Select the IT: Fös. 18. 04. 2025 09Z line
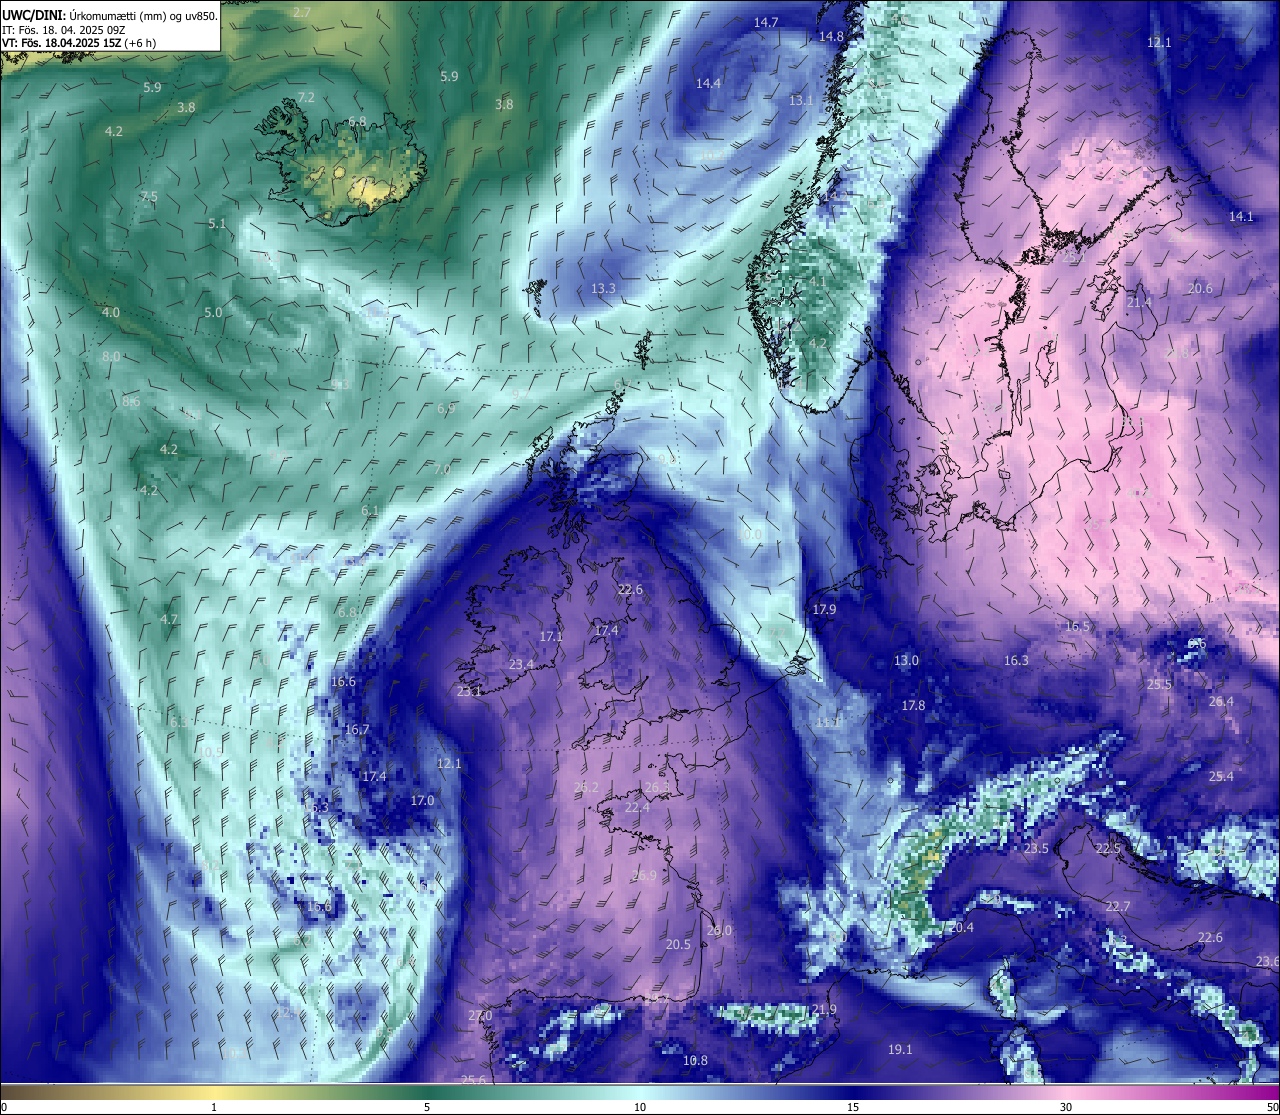The image size is (1280, 1115). (63, 29)
